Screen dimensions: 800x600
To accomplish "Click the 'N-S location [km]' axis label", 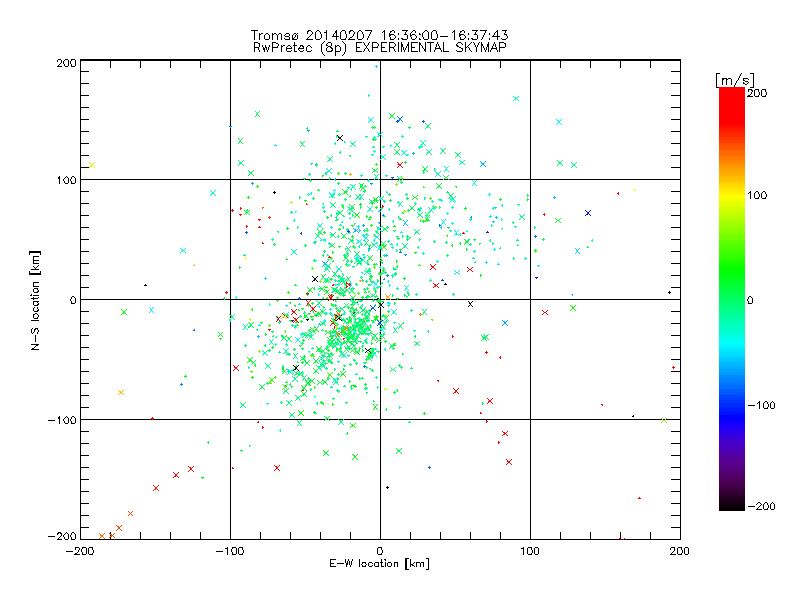I will pyautogui.click(x=35, y=300).
